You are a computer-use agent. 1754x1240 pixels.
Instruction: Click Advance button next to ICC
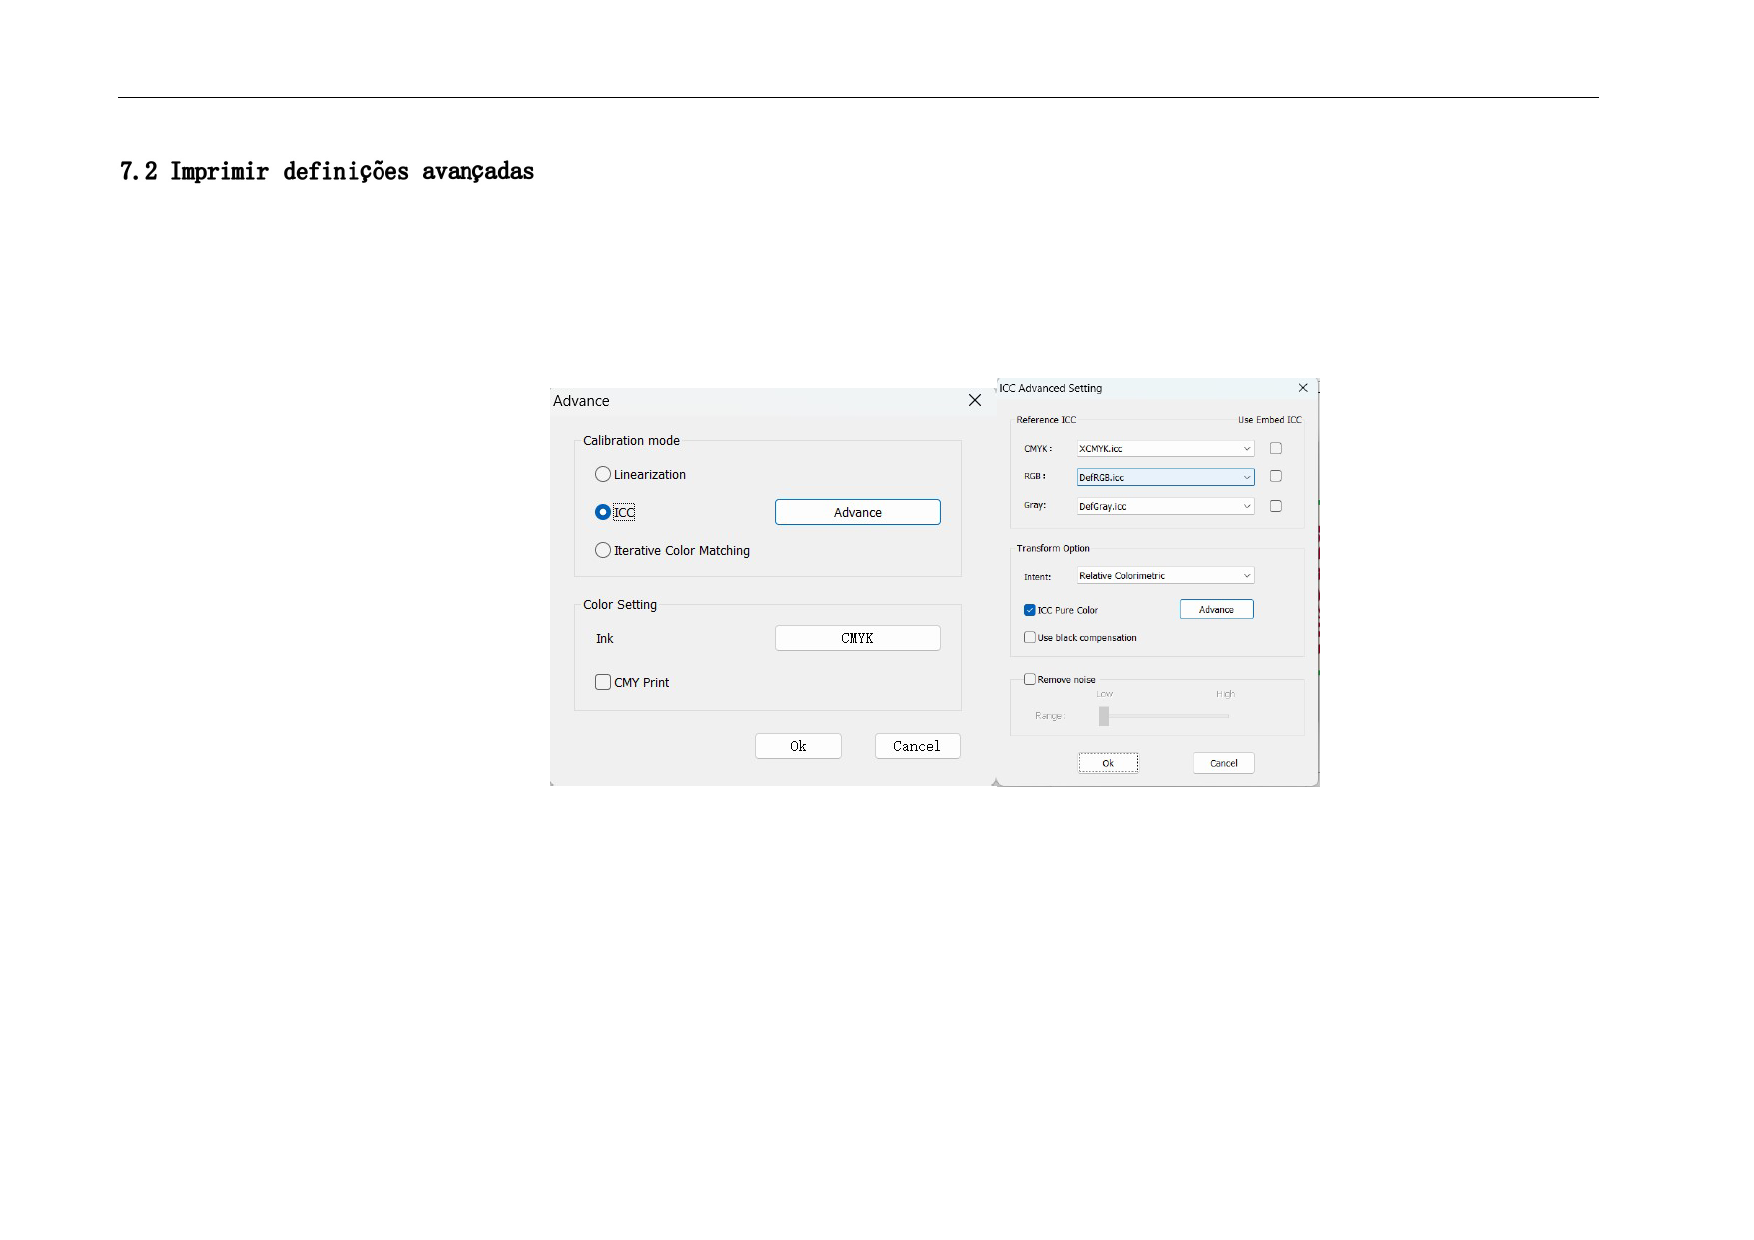857,512
